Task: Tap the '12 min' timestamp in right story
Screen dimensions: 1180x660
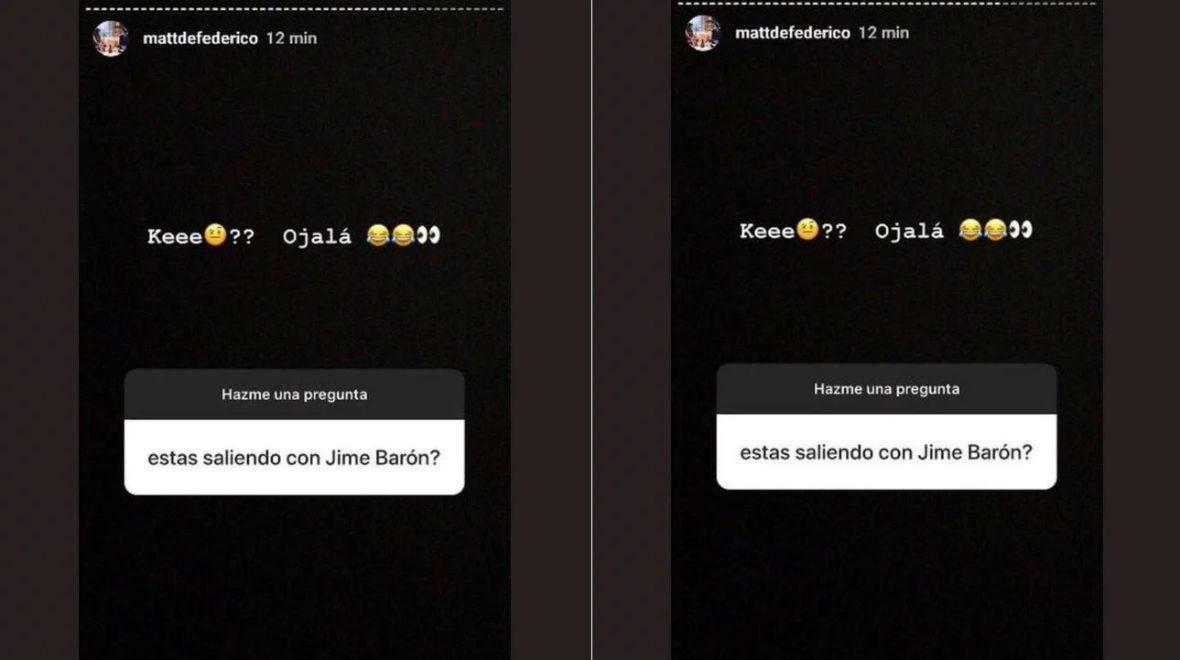Action: [883, 32]
